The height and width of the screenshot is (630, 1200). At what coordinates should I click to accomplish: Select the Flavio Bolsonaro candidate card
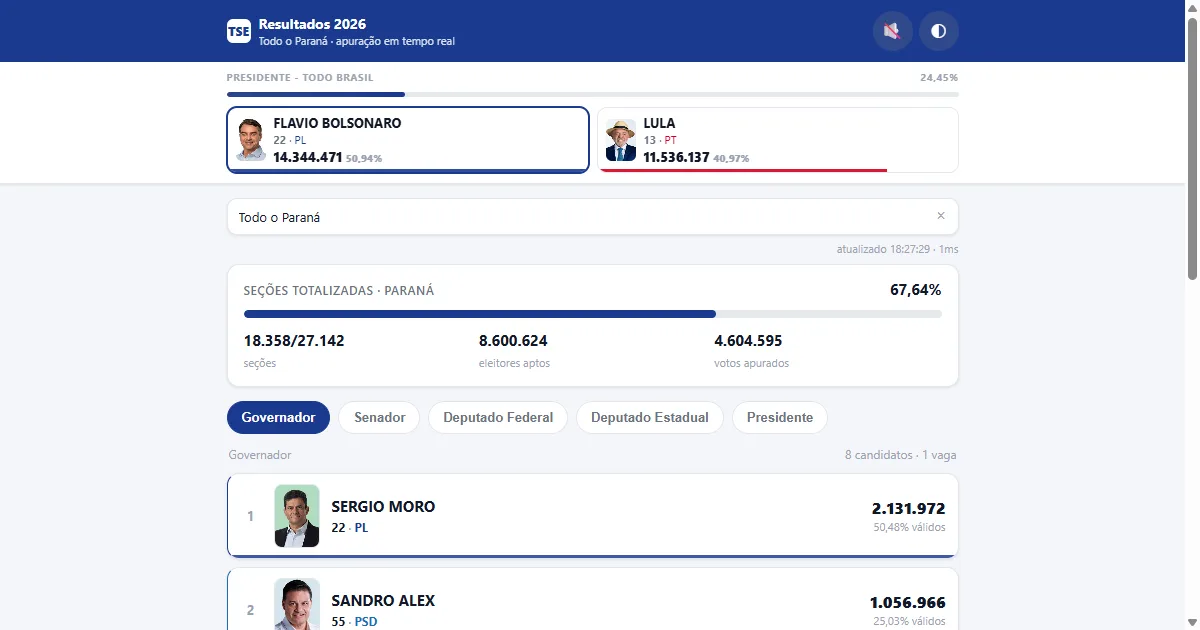click(x=408, y=140)
